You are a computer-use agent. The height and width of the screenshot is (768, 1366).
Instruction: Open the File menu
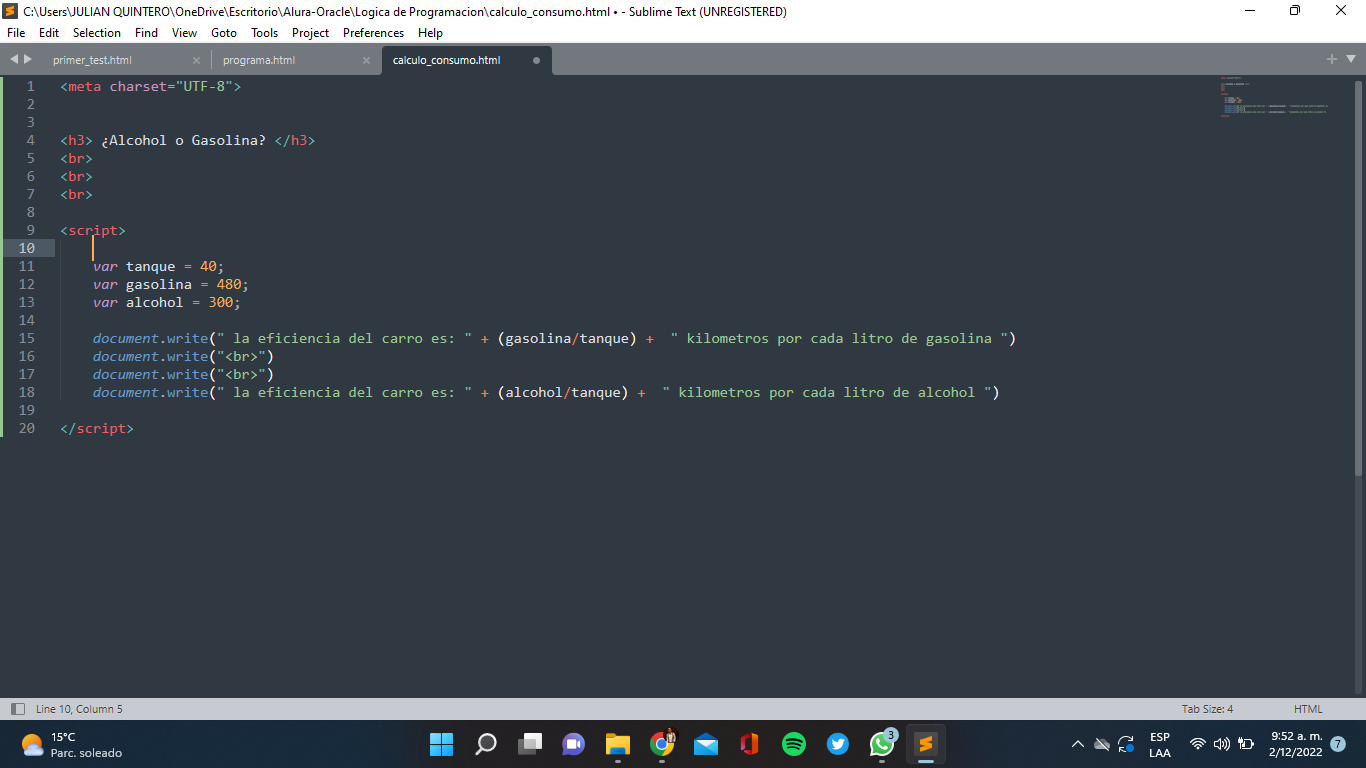coord(15,33)
